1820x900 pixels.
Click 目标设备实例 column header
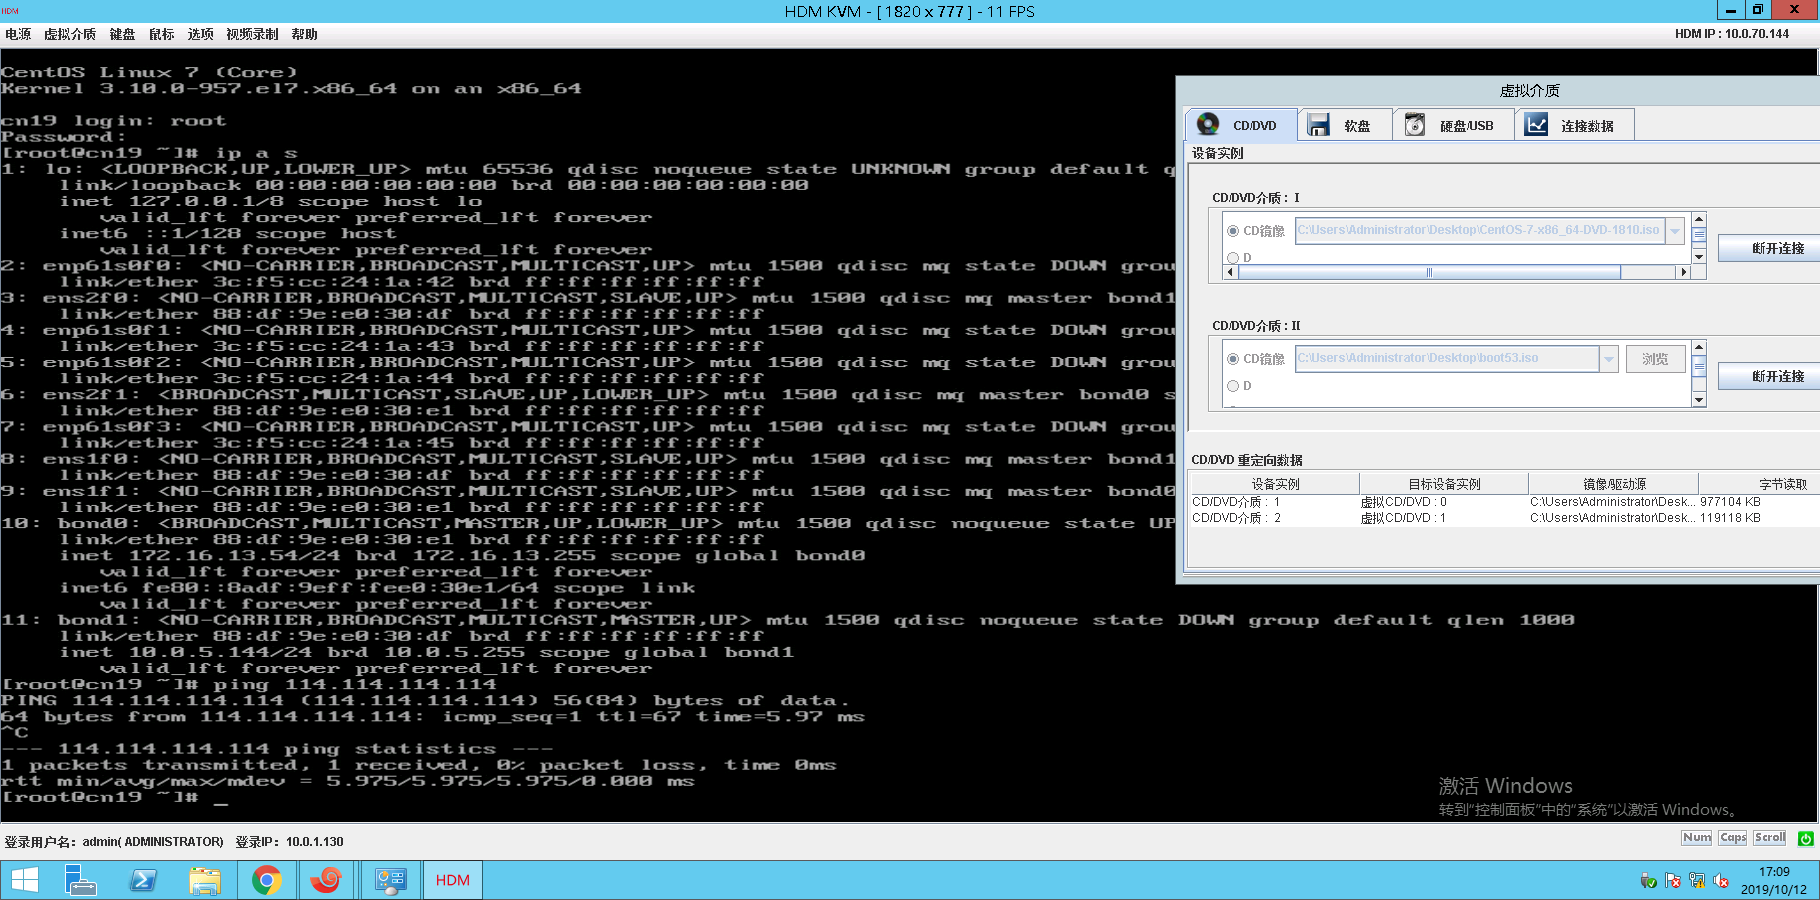1444,484
